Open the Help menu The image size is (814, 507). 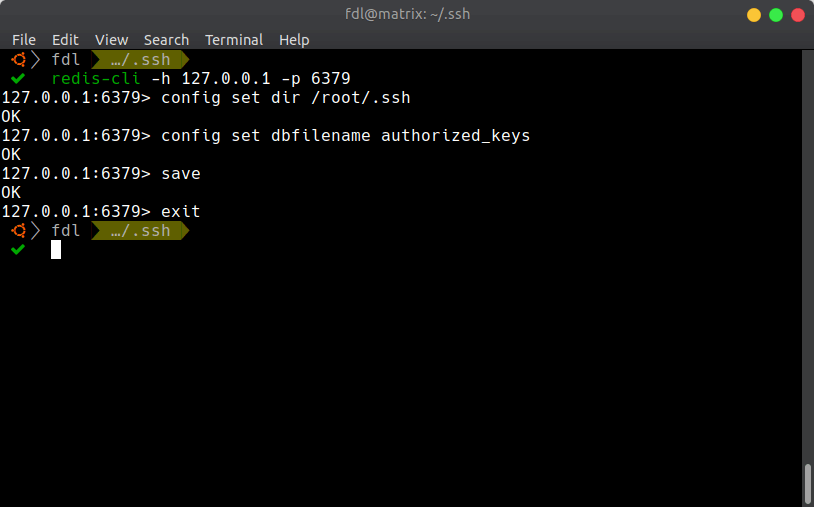(294, 40)
